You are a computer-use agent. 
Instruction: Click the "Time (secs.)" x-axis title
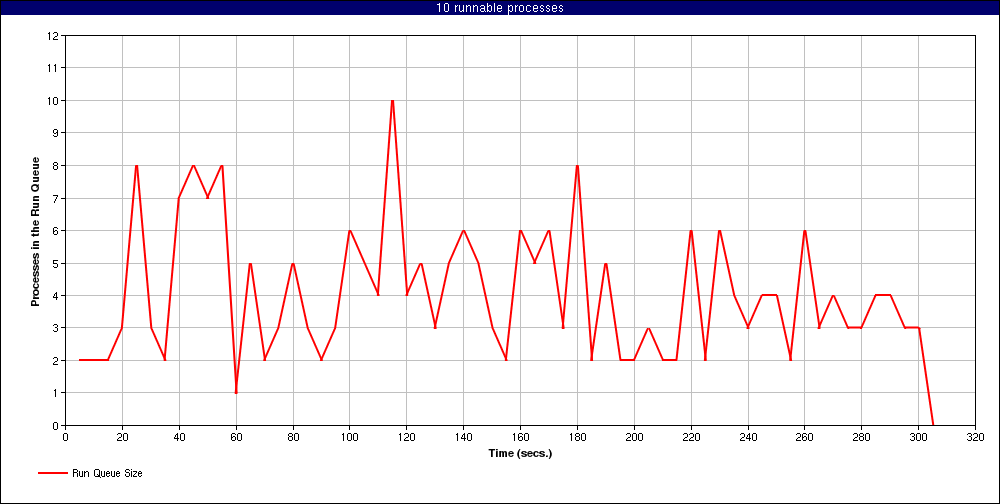click(x=520, y=454)
